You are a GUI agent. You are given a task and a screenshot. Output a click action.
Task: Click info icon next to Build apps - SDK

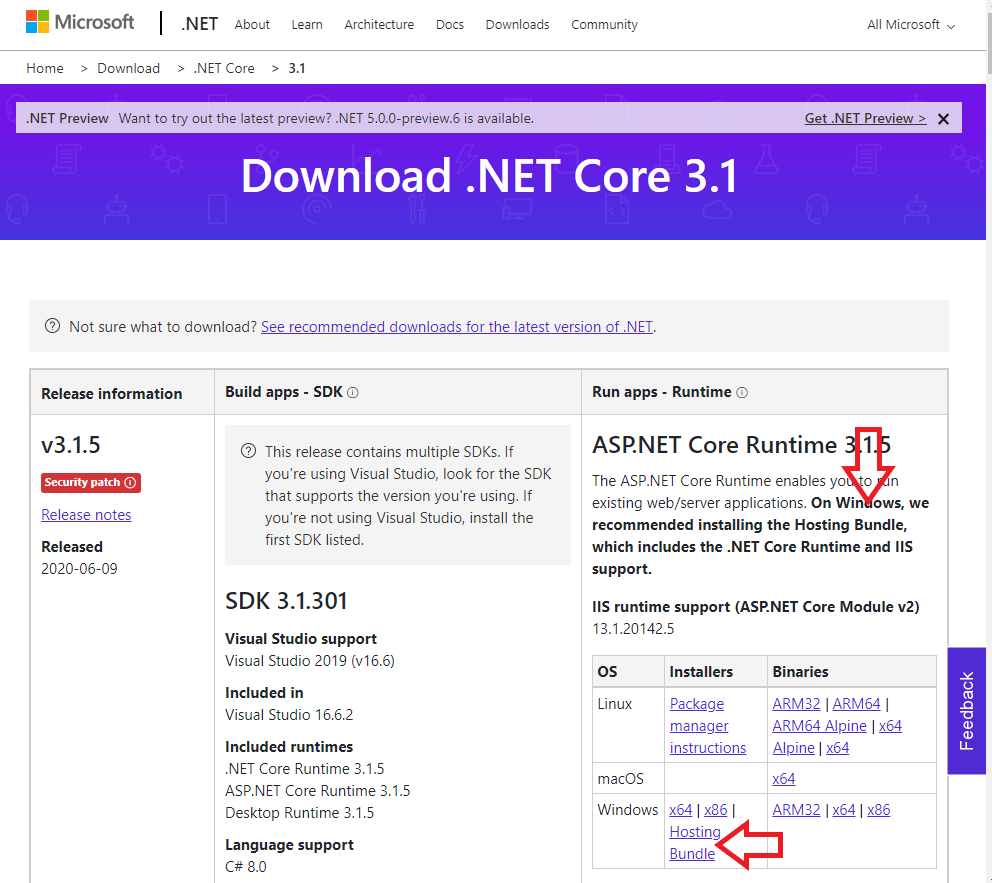pyautogui.click(x=353, y=393)
